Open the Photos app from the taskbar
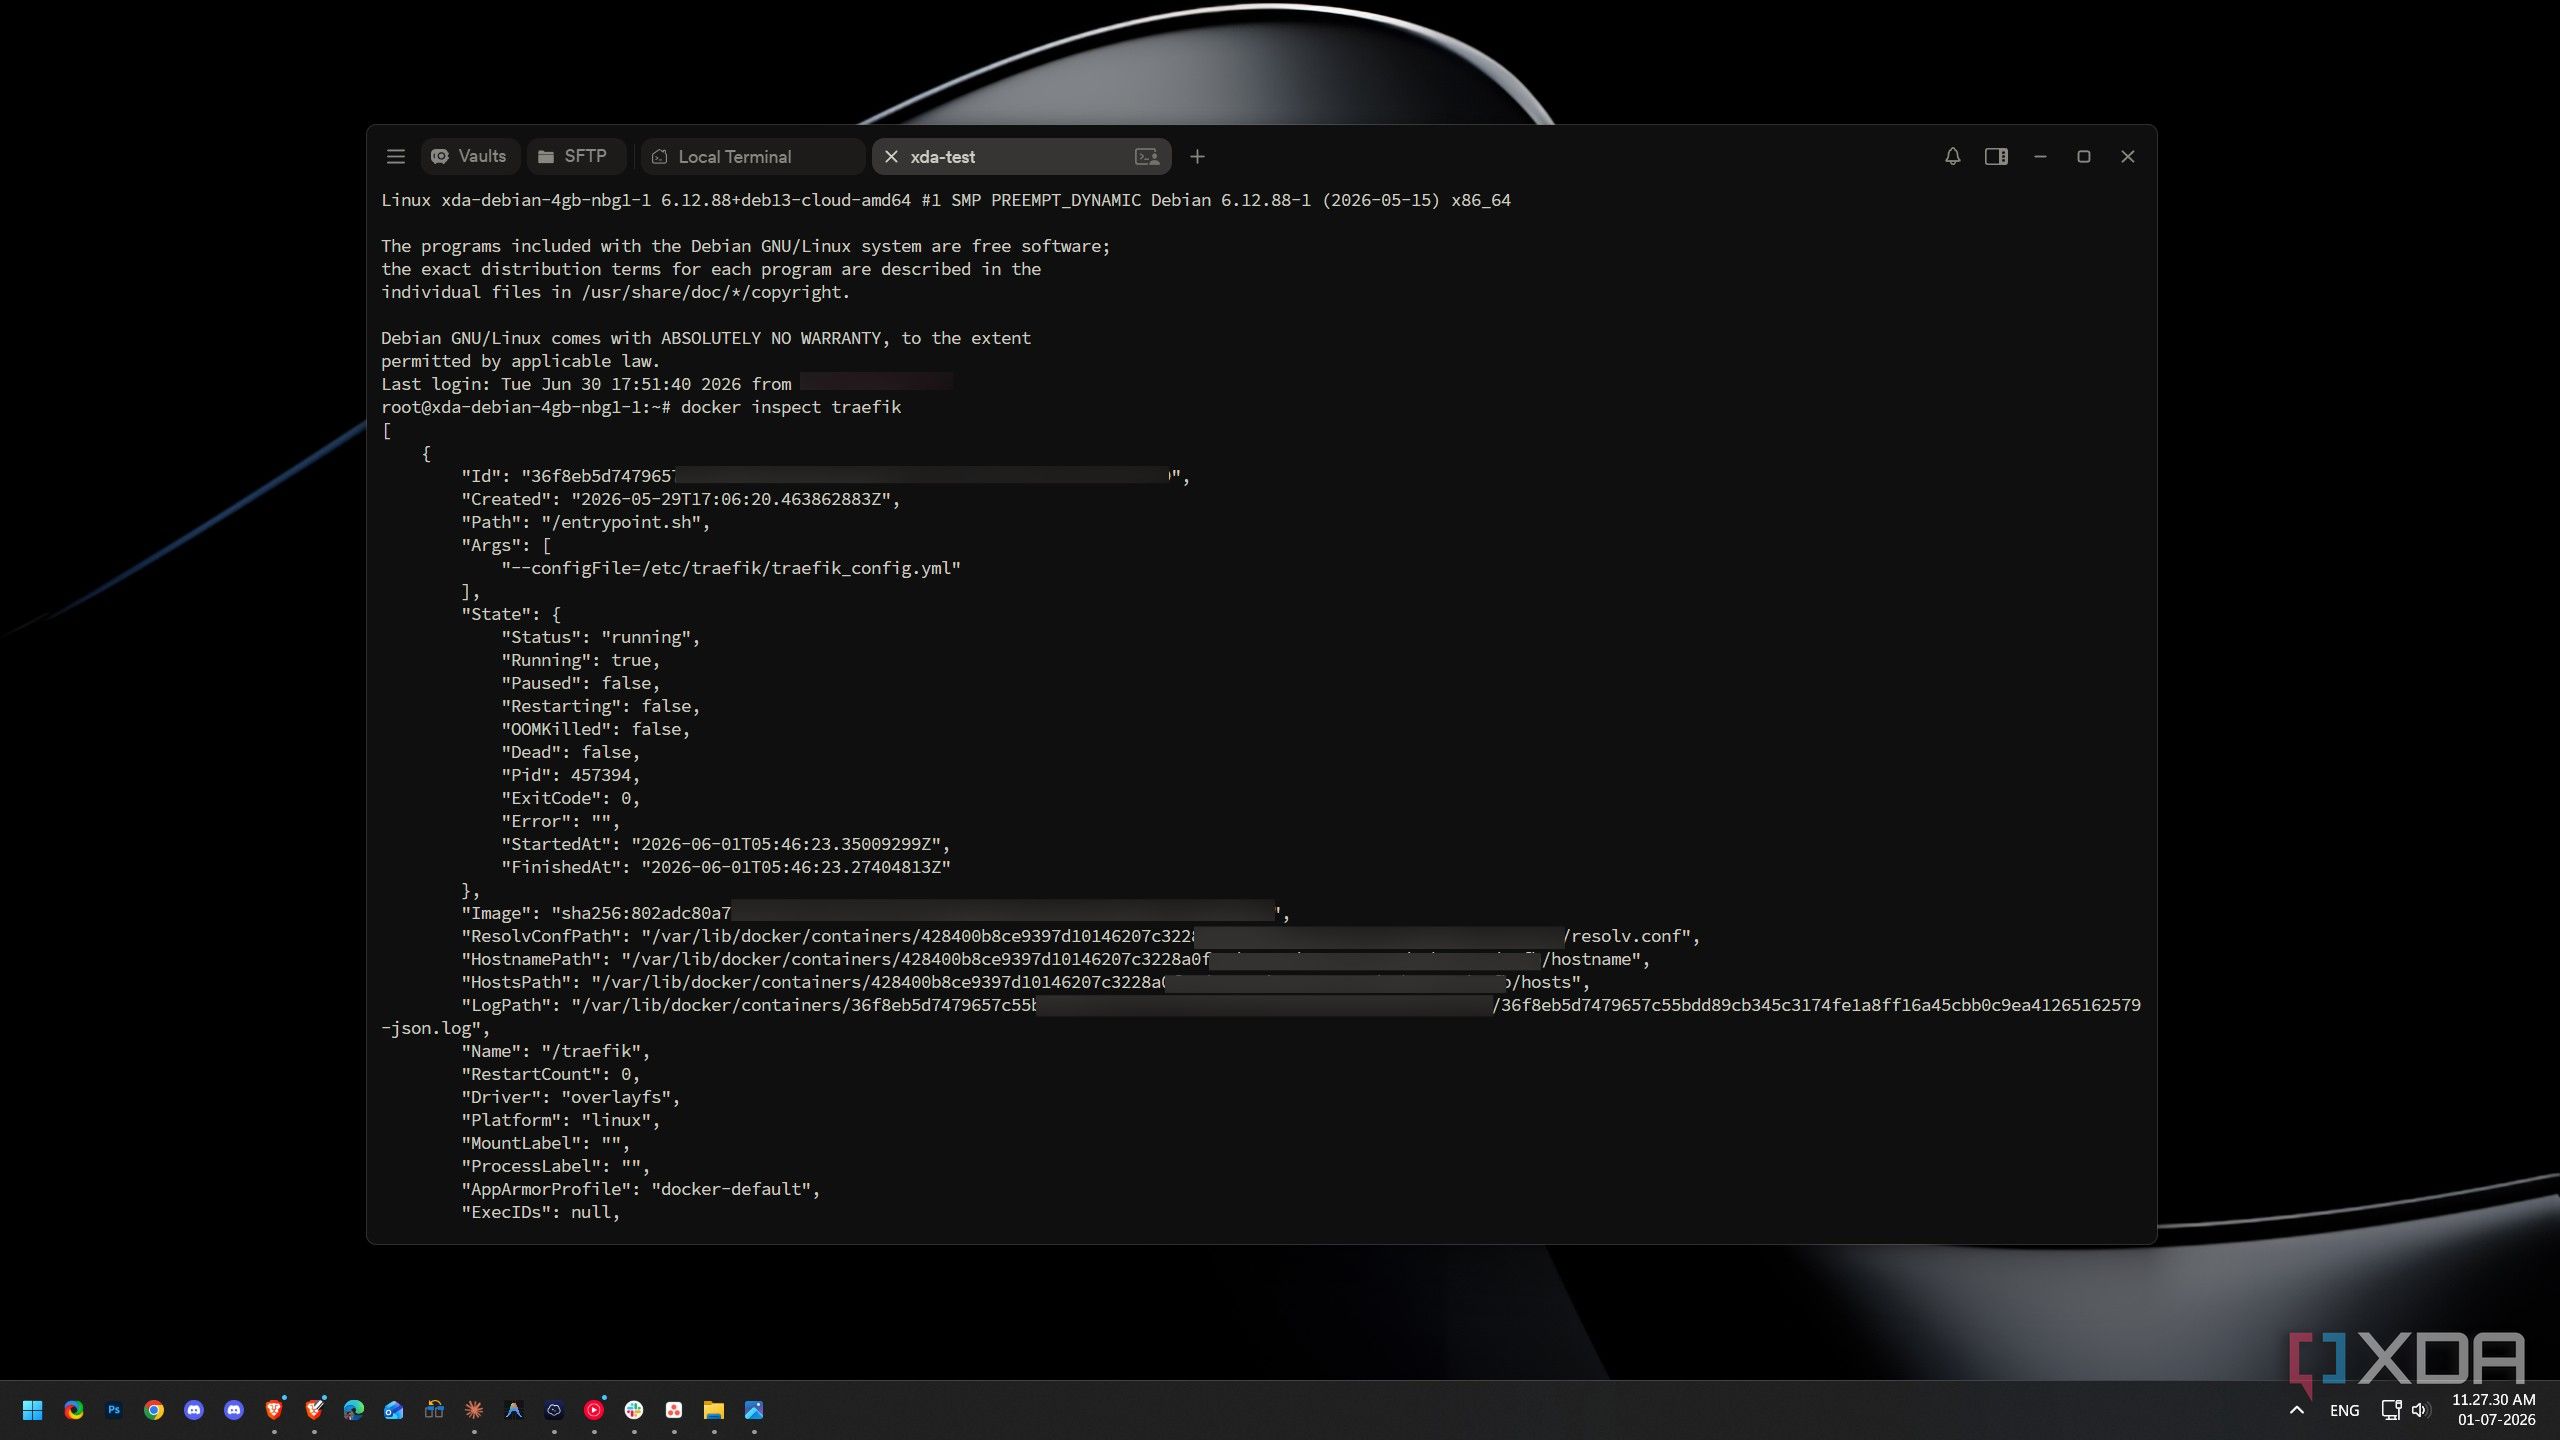 [x=754, y=1410]
